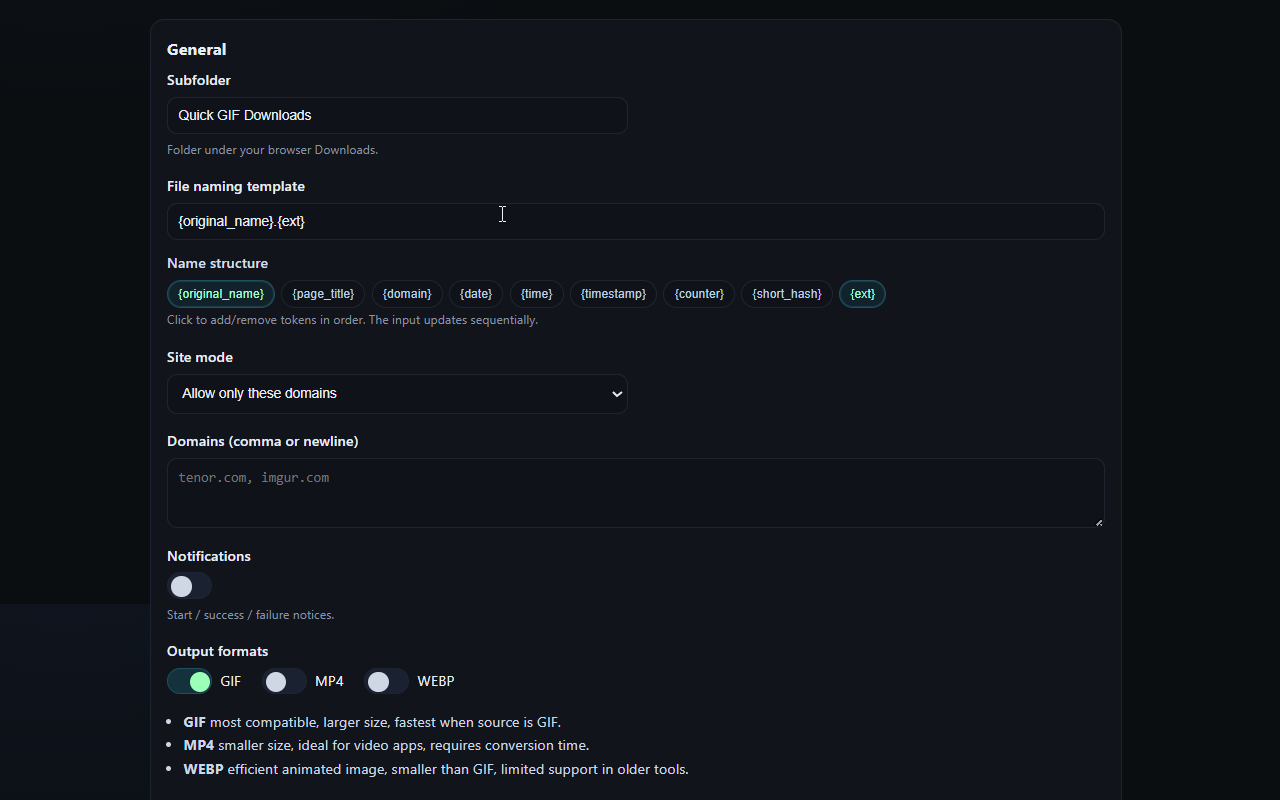Remove the {ext} token chip

pyautogui.click(x=862, y=294)
